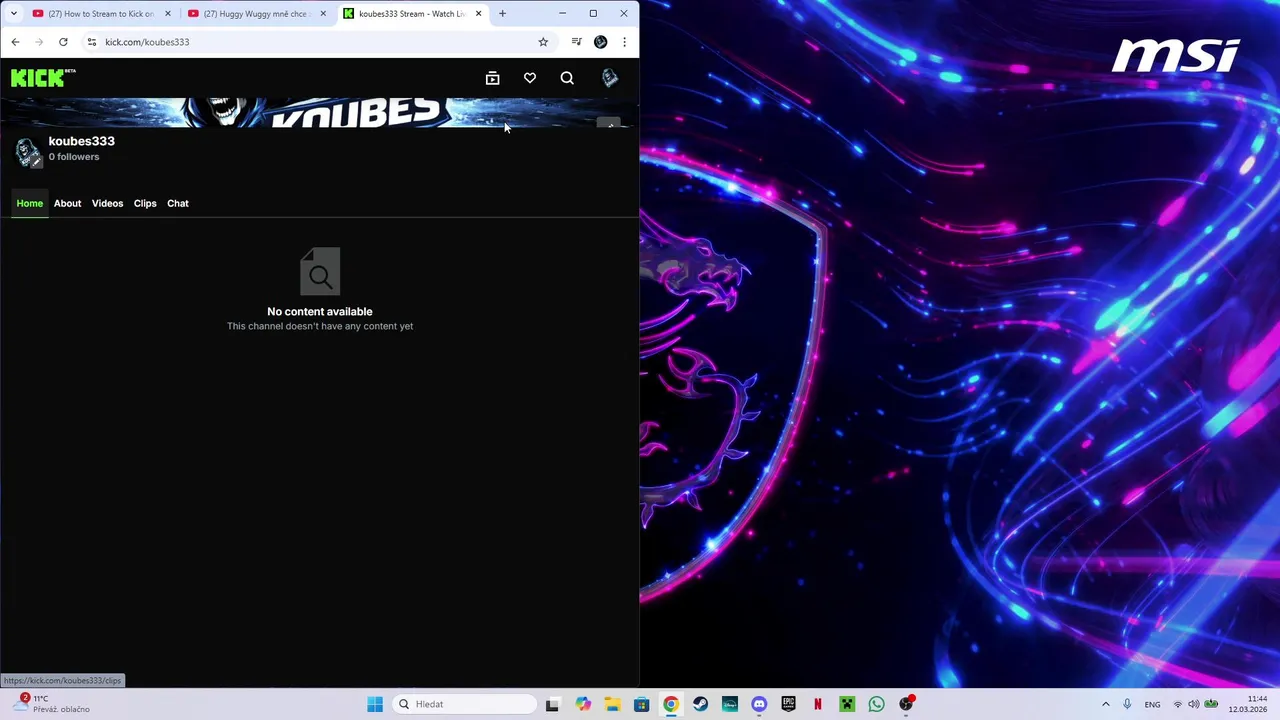Screen dimensions: 1280x720
Task: Go back in browser history
Action: (x=15, y=42)
